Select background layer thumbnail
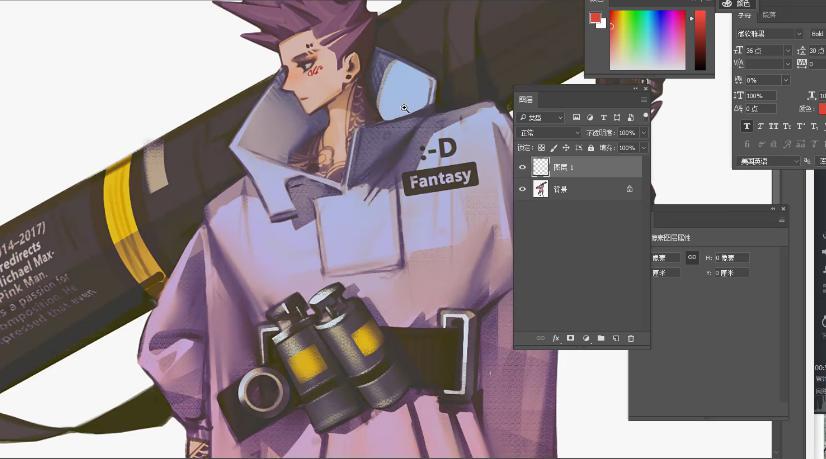The image size is (826, 459). point(540,189)
